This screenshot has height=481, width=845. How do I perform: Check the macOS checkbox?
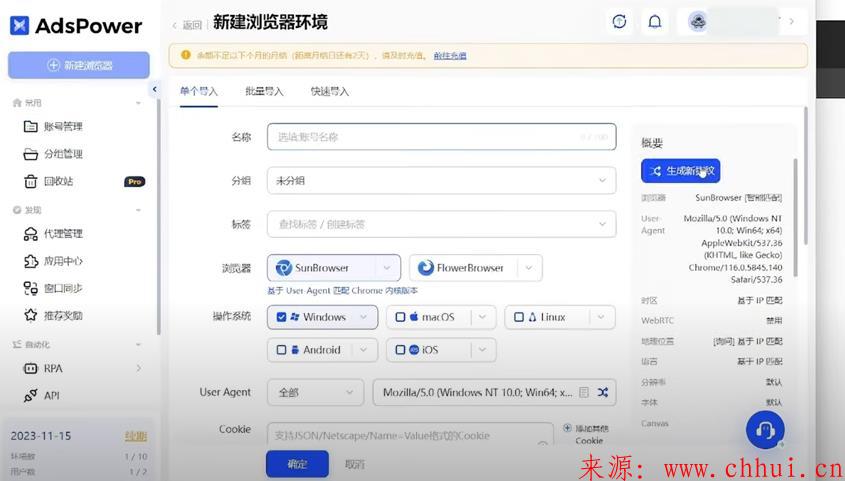400,317
